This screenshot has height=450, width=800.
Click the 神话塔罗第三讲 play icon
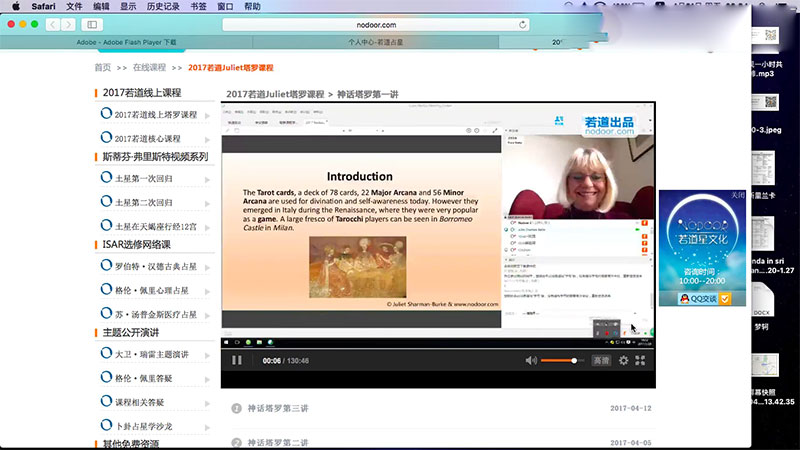pos(236,408)
